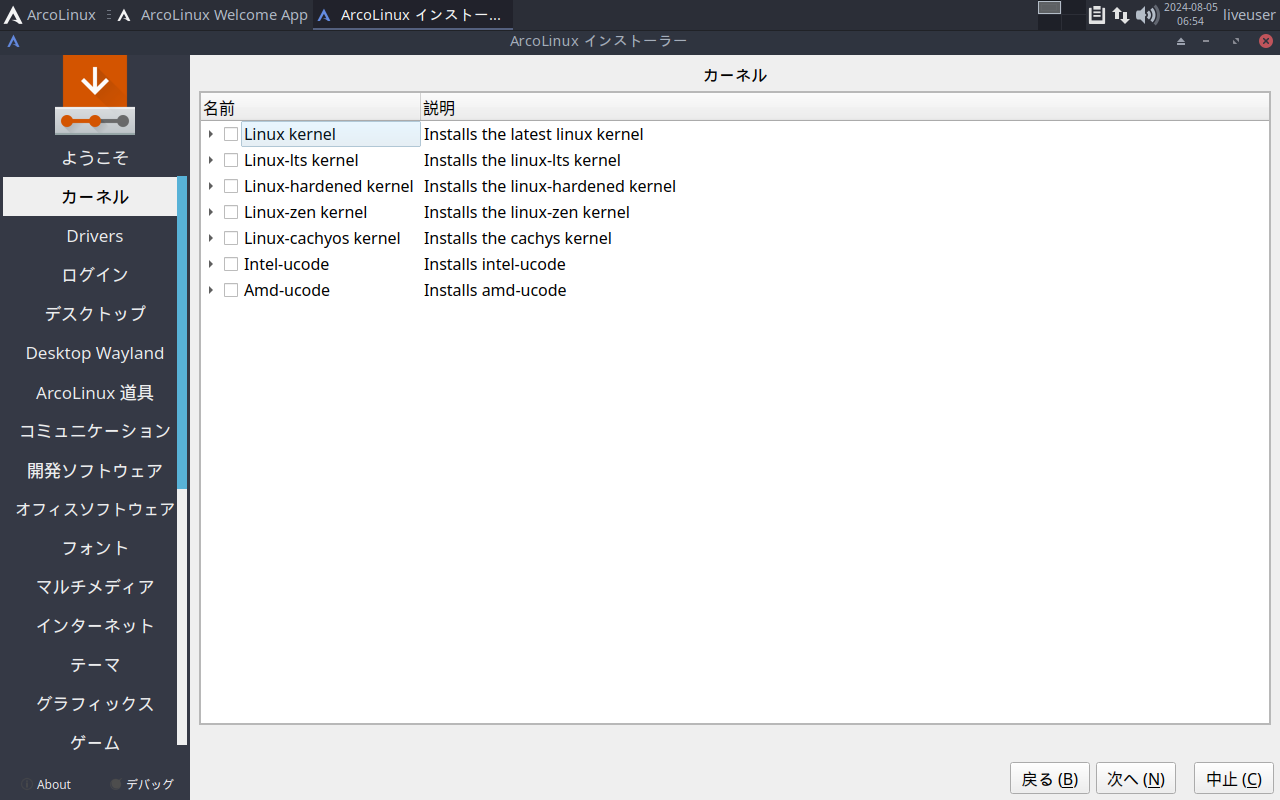Expand the Linux kernel tree row
The width and height of the screenshot is (1280, 800).
click(x=210, y=134)
